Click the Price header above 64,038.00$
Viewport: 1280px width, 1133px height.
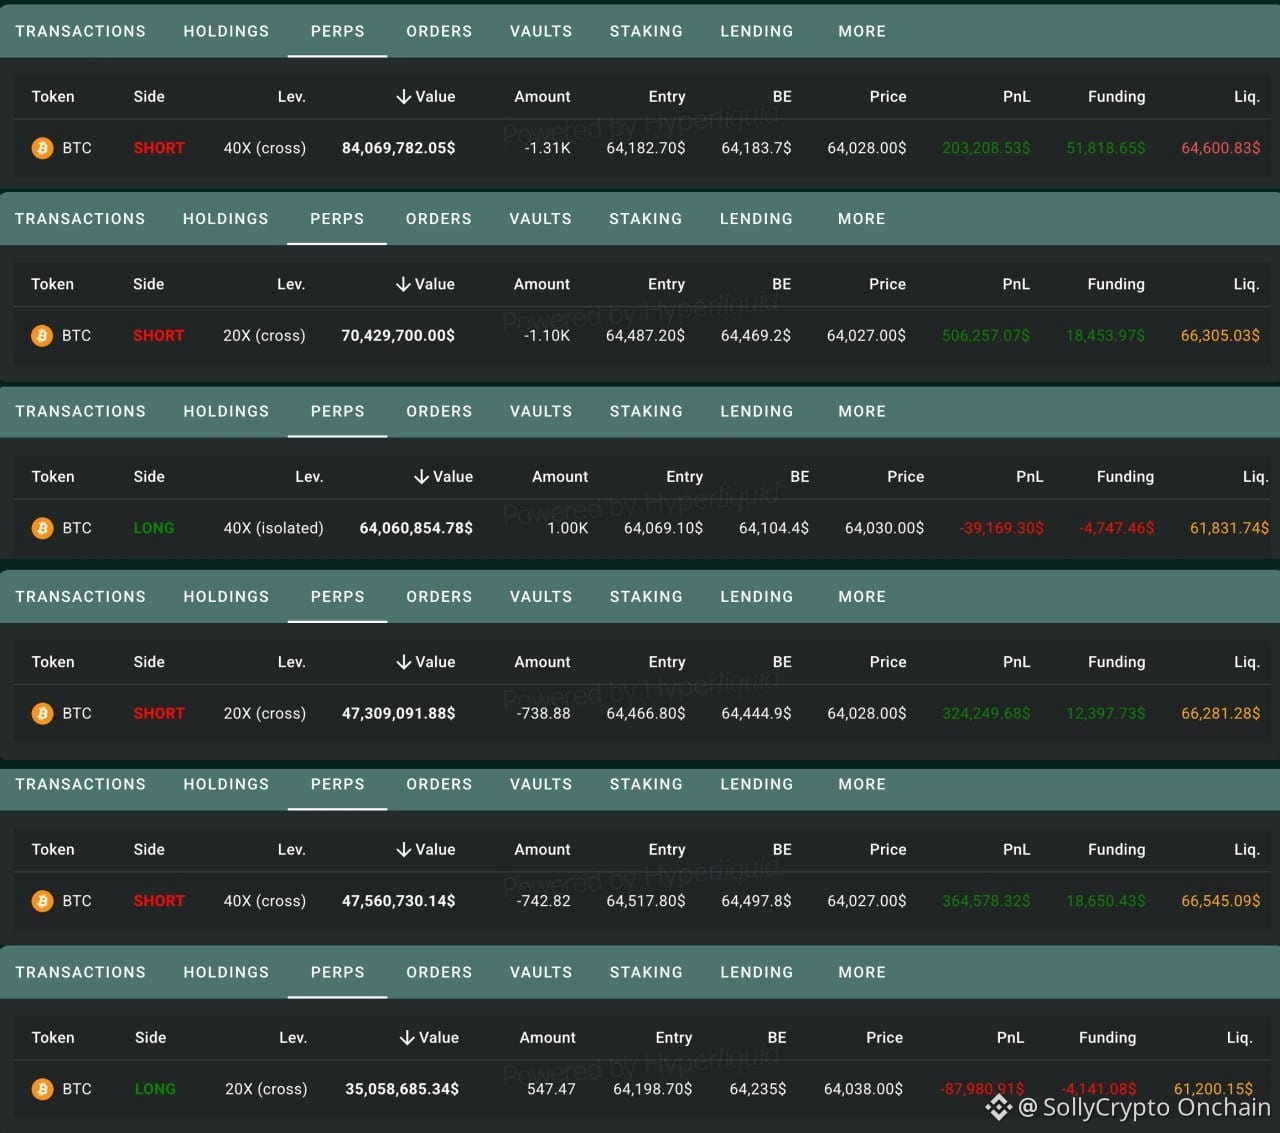click(884, 1038)
